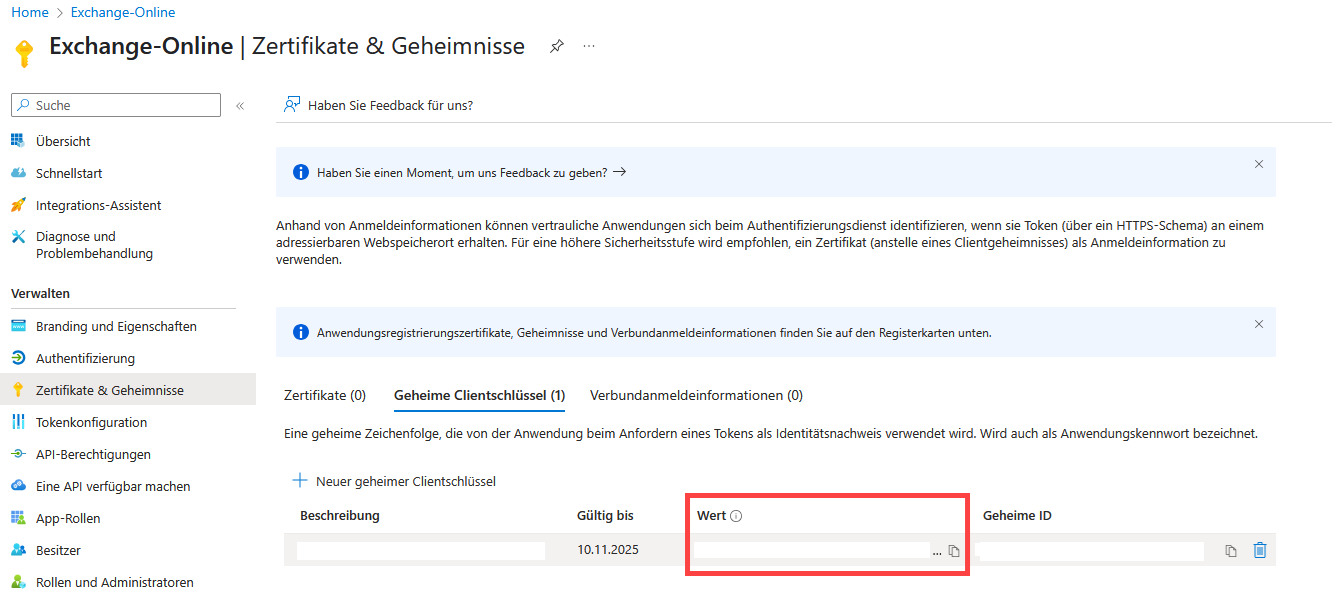1332x598 pixels.
Task: Click the Wert info icon
Action: [x=736, y=516]
